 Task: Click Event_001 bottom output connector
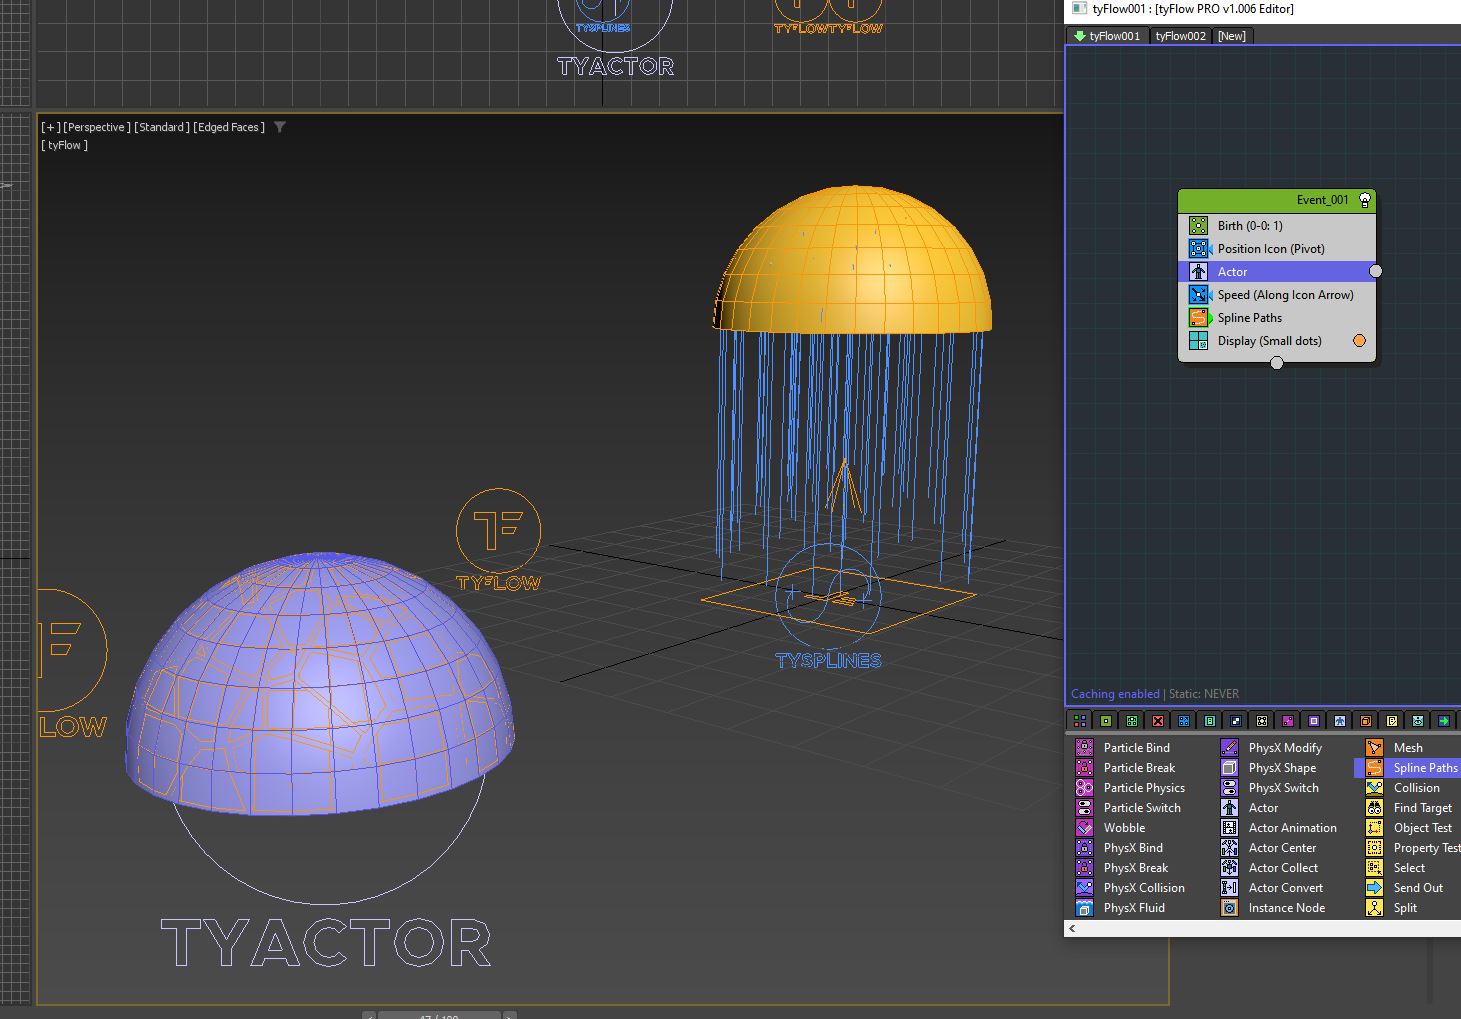pyautogui.click(x=1277, y=363)
